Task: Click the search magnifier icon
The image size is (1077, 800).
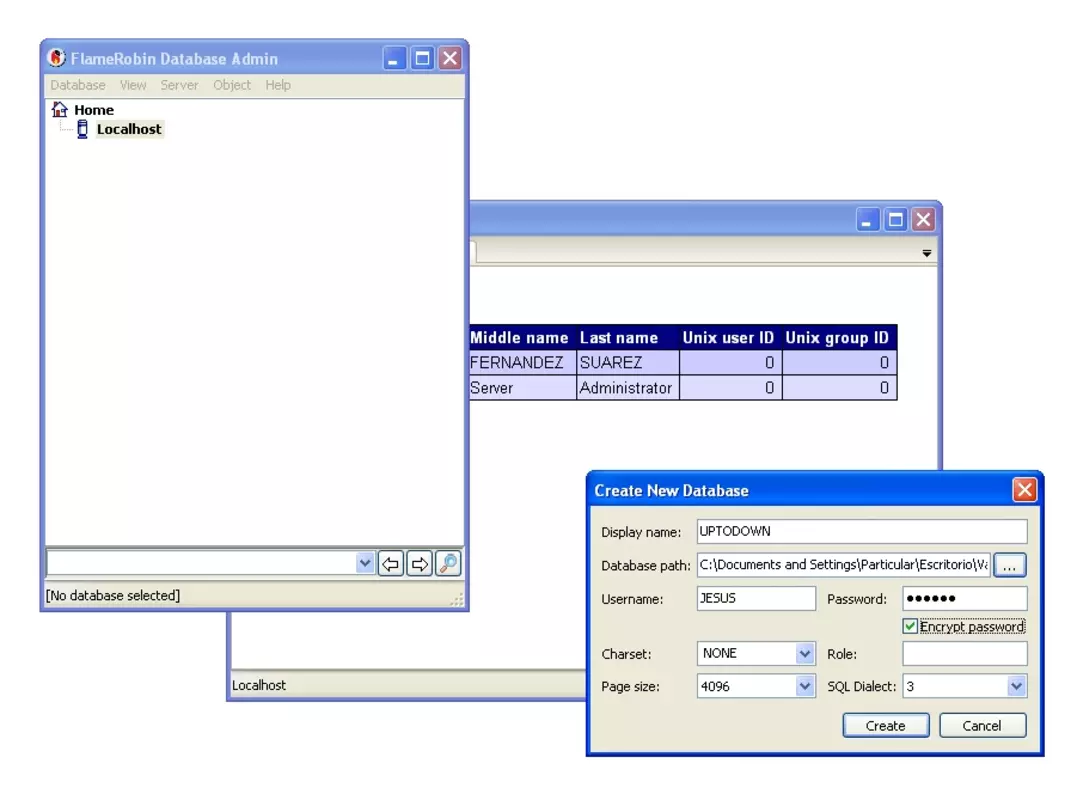Action: tap(448, 564)
